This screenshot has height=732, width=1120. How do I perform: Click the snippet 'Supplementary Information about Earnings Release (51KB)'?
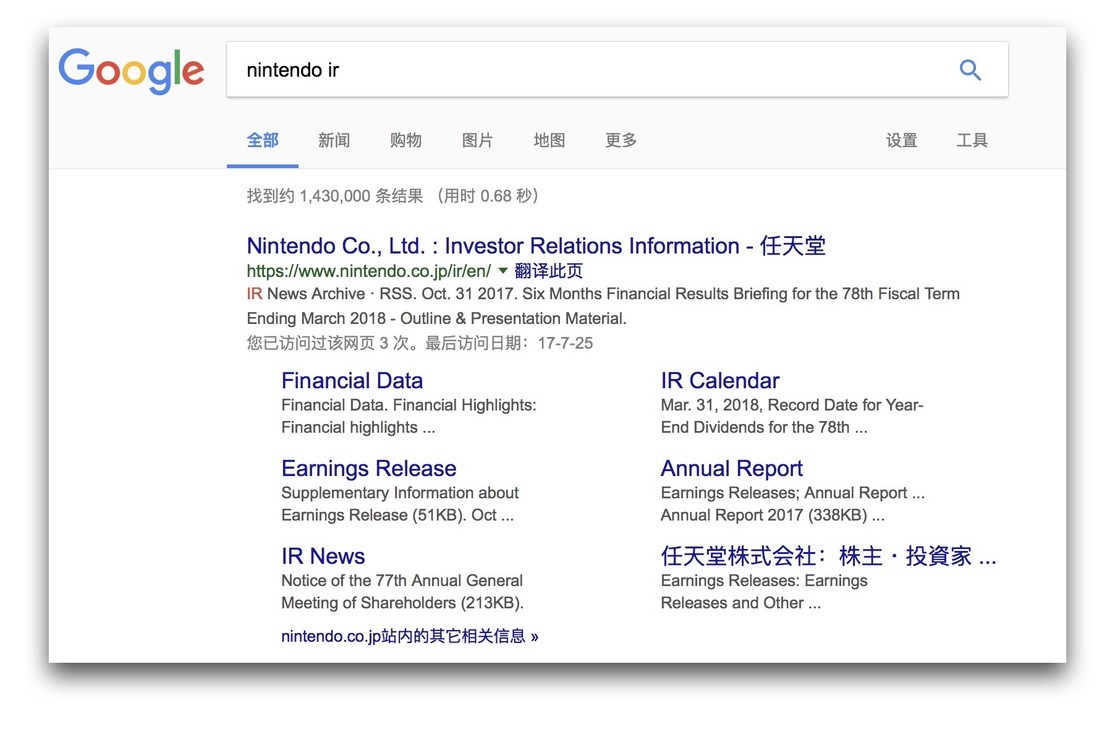click(x=400, y=503)
